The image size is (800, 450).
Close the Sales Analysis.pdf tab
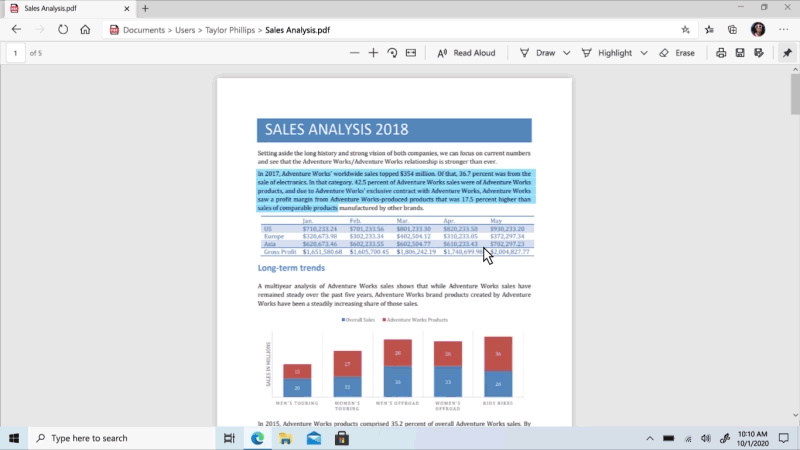(x=127, y=9)
